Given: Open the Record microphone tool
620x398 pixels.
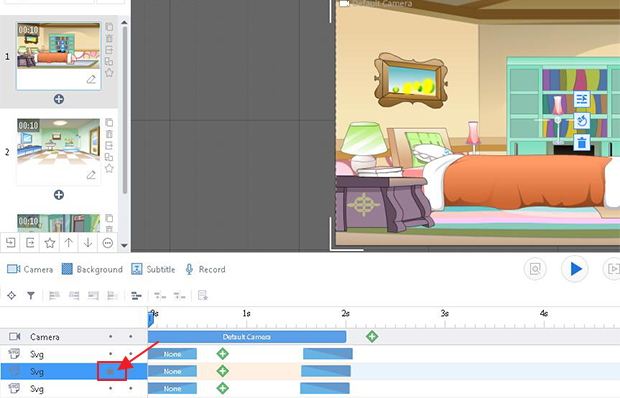Looking at the screenshot, I should [206, 270].
